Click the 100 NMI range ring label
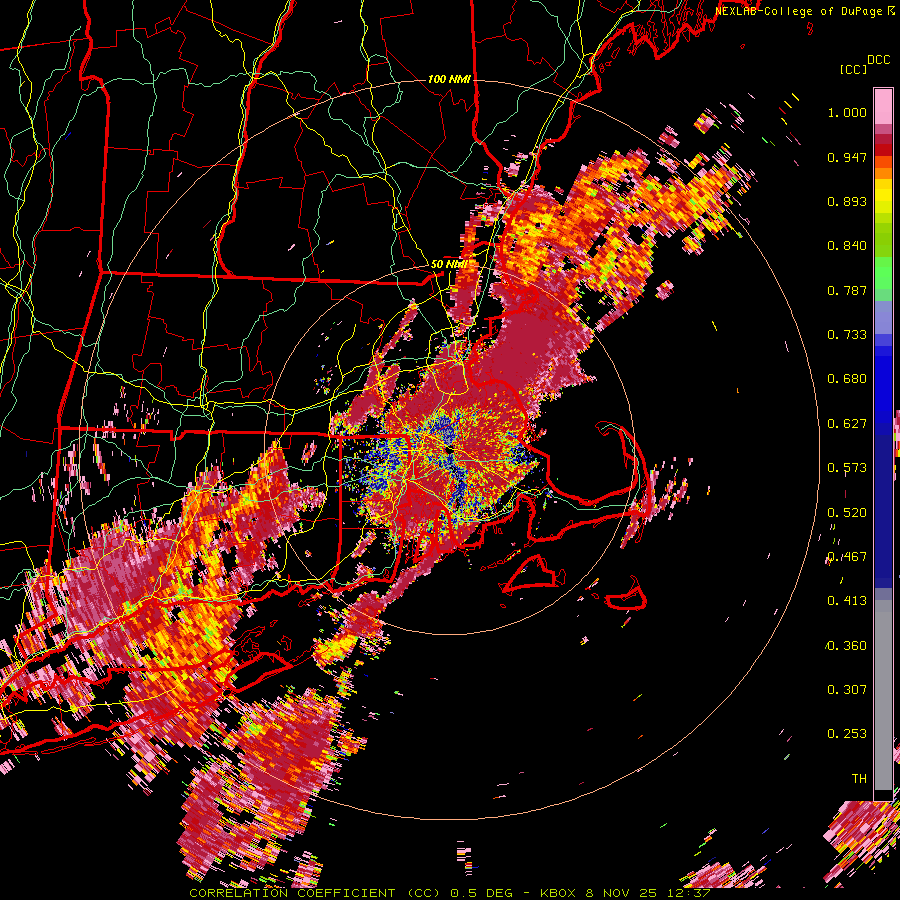This screenshot has width=900, height=900. pyautogui.click(x=449, y=79)
